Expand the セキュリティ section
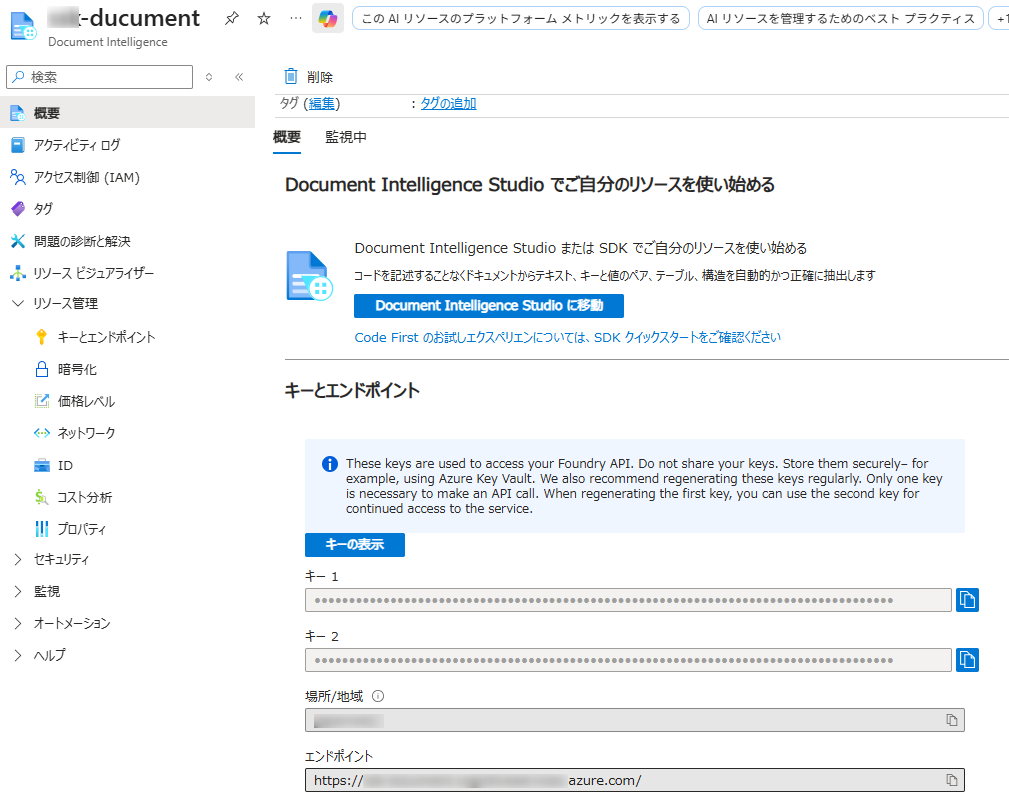This screenshot has height=803, width=1009. click(18, 560)
